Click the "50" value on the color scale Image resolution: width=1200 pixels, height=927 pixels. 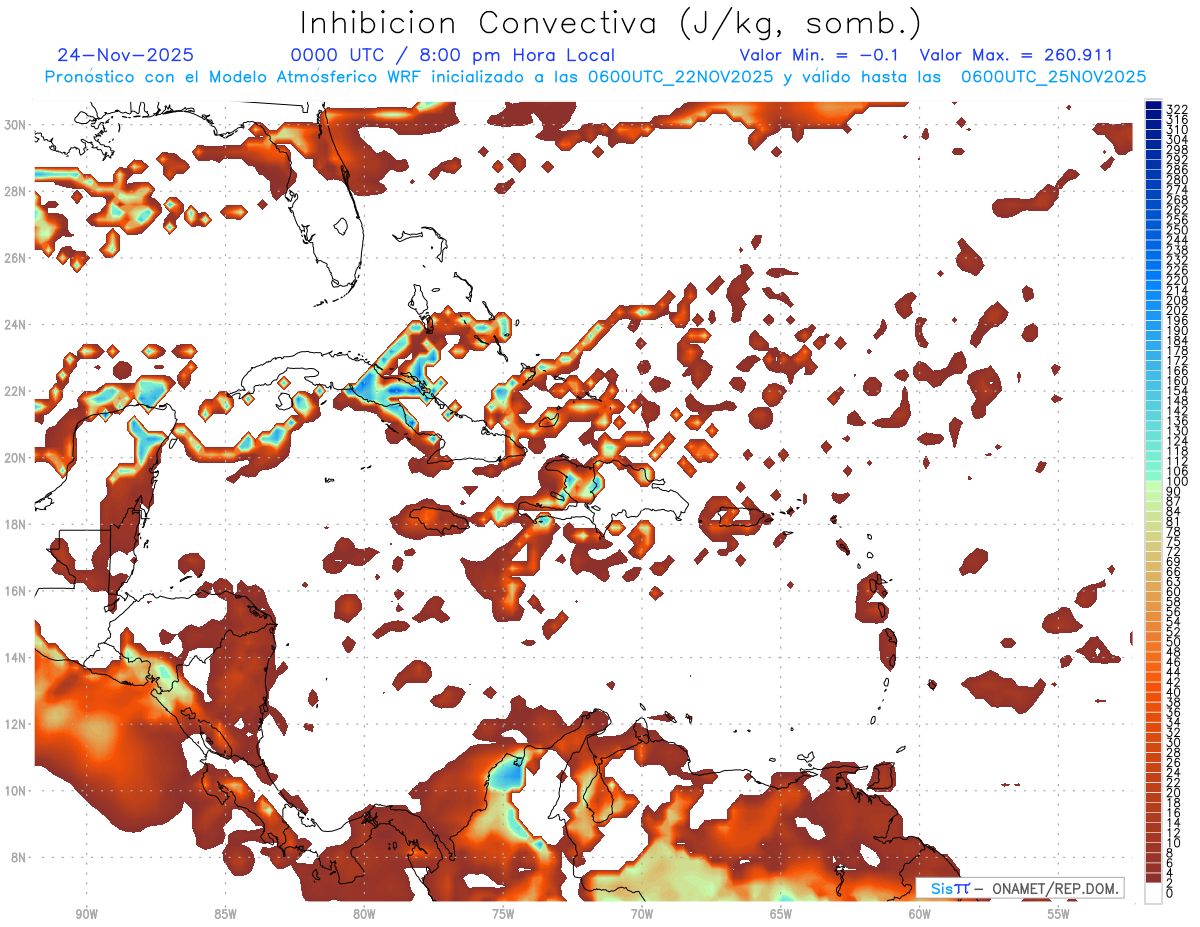click(x=1173, y=642)
